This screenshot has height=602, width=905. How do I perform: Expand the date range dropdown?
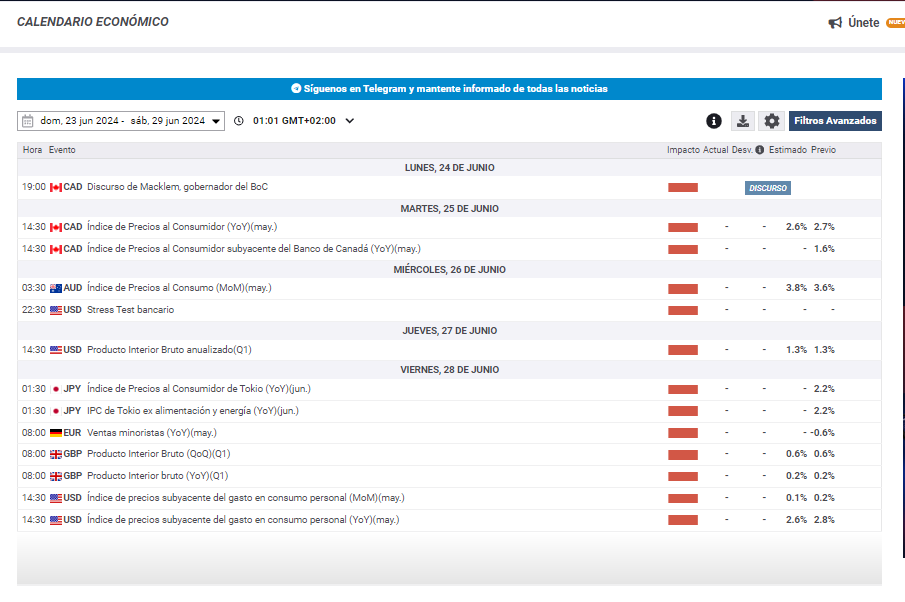(x=216, y=122)
